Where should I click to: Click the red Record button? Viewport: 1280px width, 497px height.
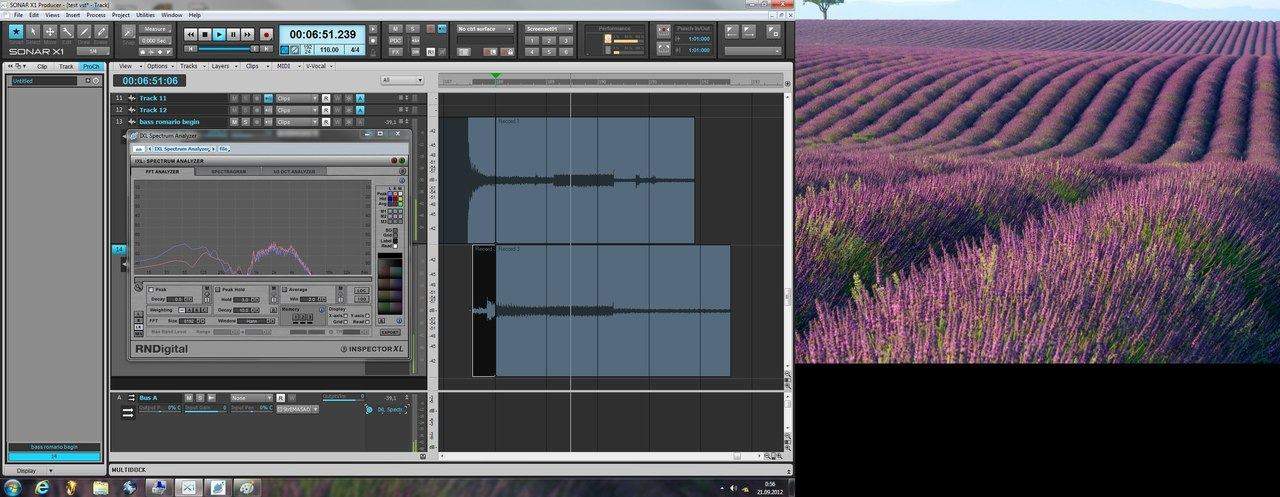(x=266, y=34)
